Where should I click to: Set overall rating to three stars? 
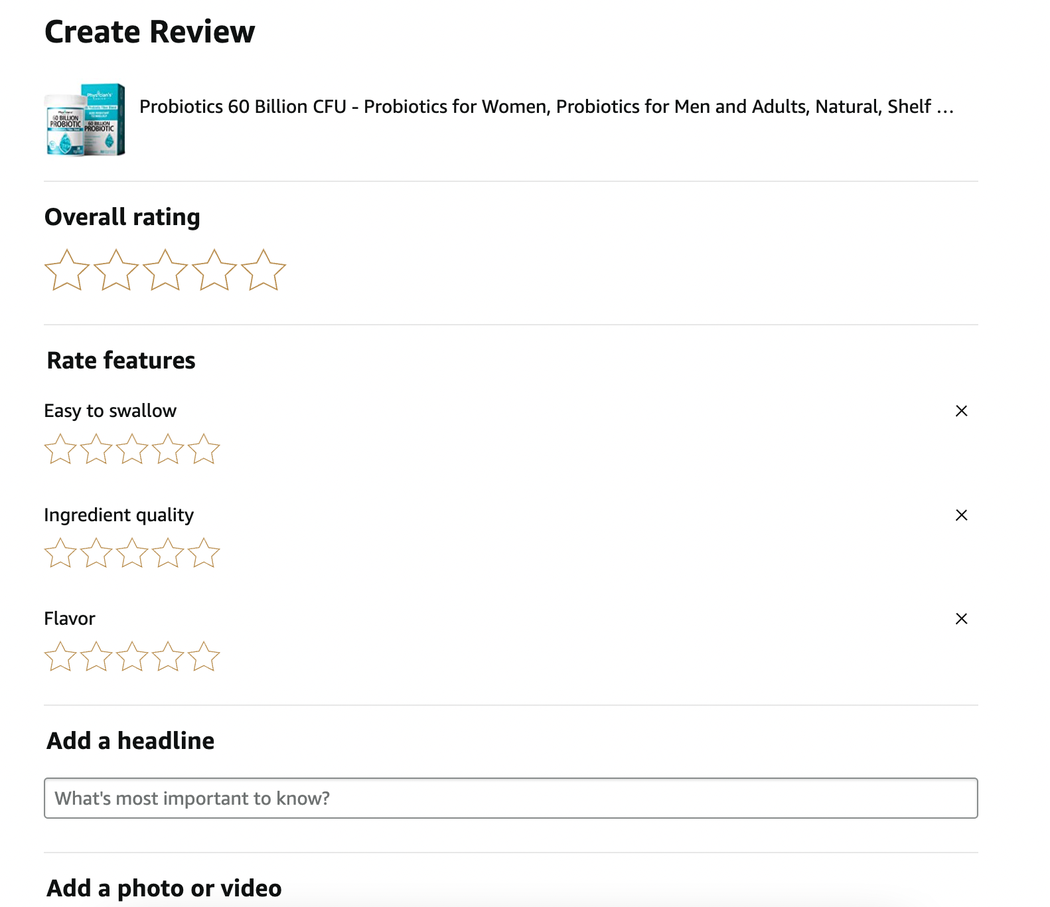click(165, 271)
